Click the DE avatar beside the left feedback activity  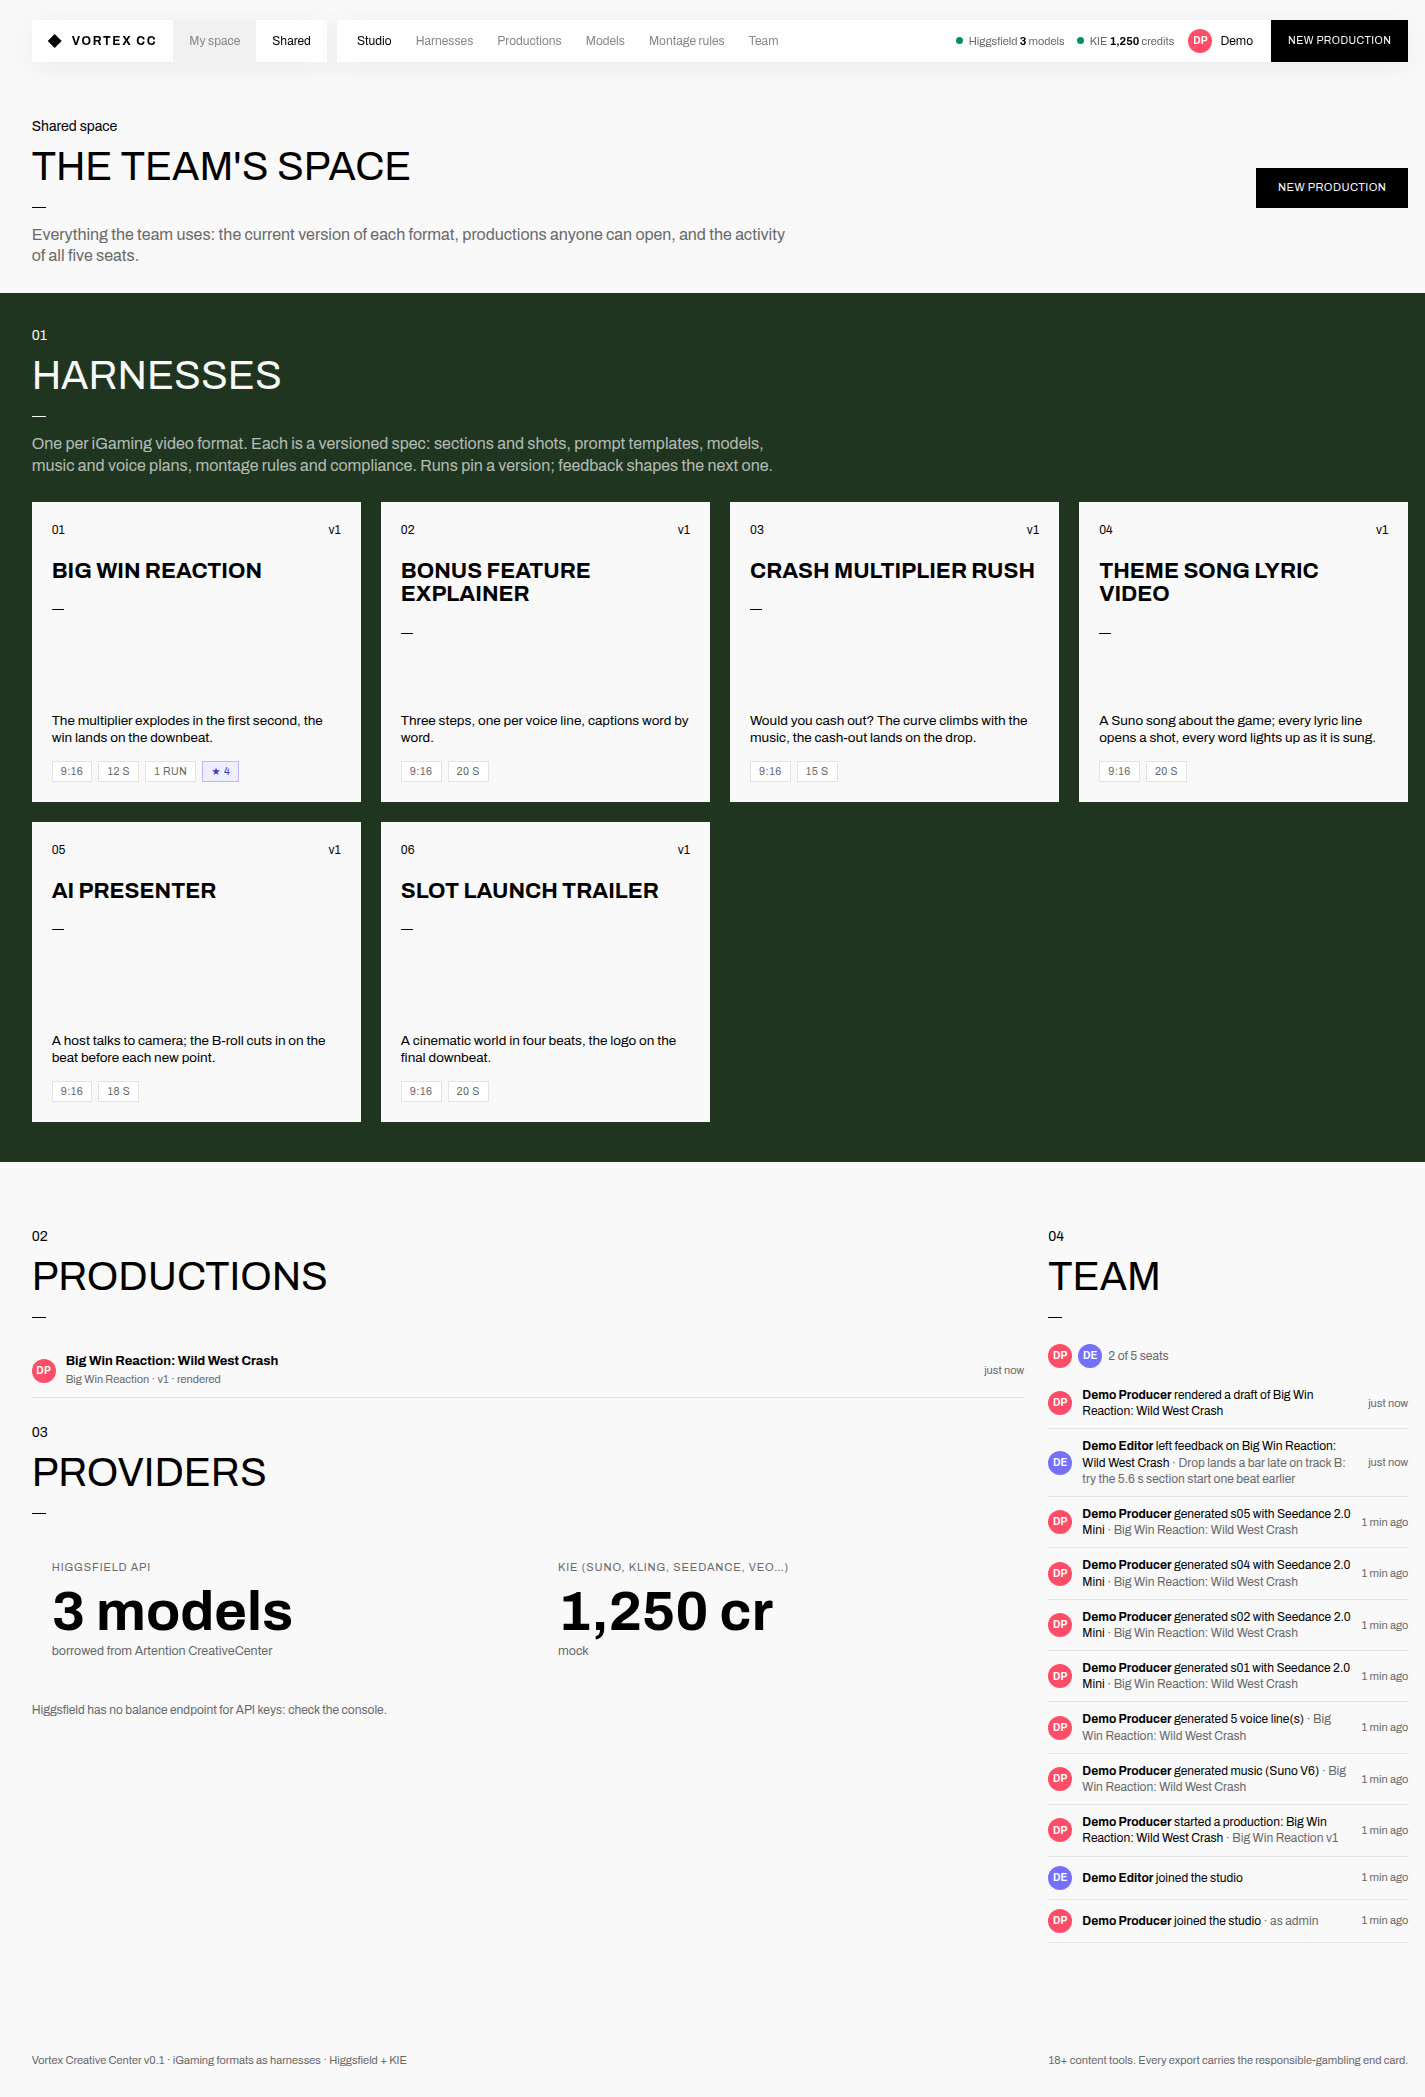click(x=1060, y=1462)
